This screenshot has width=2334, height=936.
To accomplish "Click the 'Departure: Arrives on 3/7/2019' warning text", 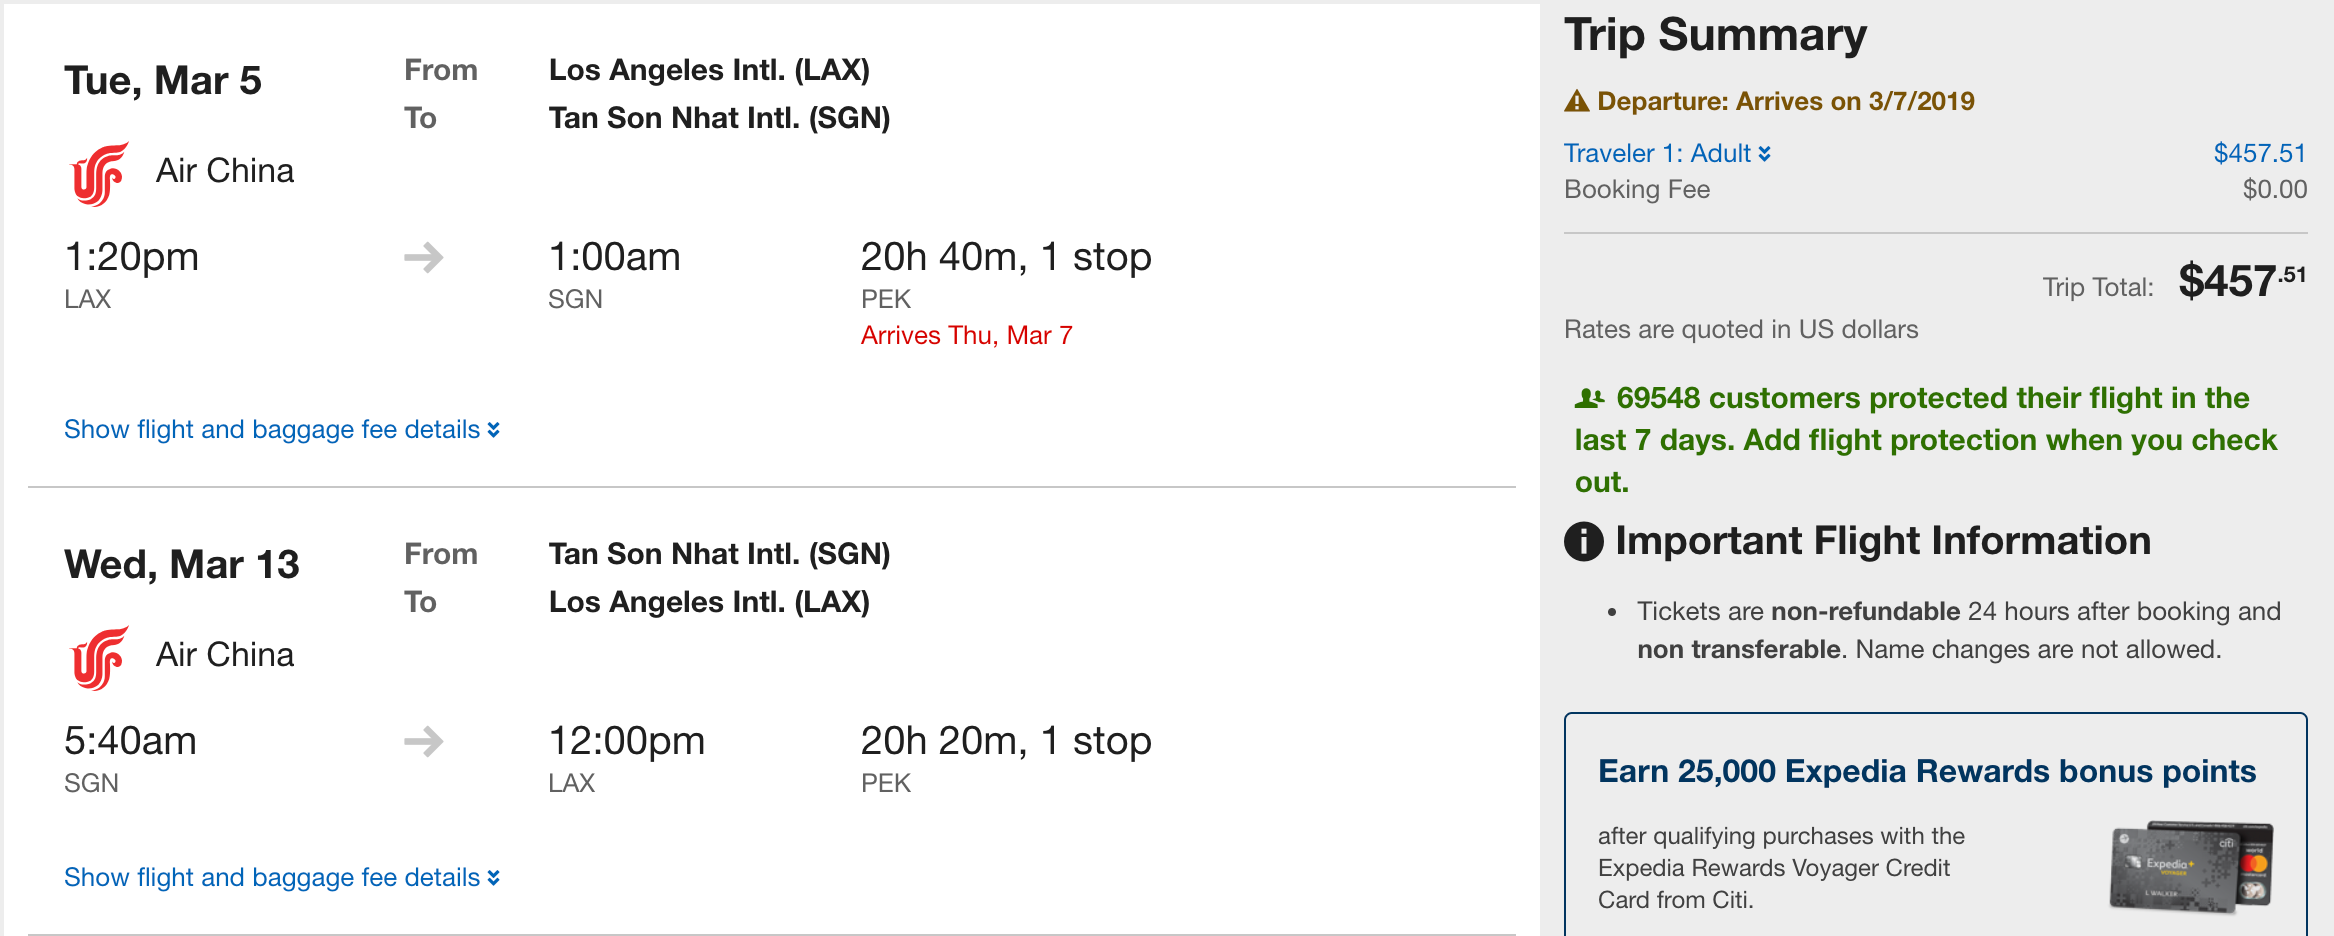I will [x=1785, y=101].
